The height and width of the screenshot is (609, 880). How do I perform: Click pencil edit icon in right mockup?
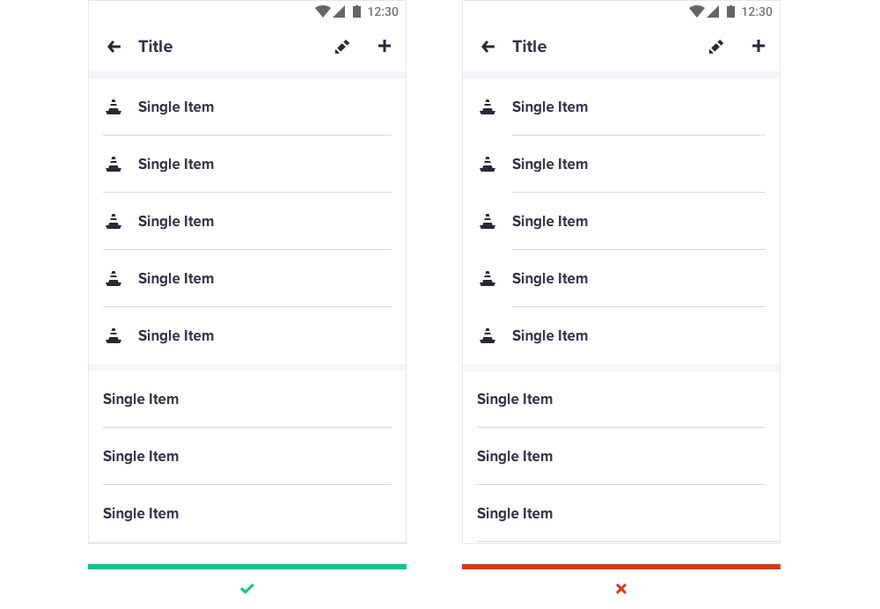point(716,47)
